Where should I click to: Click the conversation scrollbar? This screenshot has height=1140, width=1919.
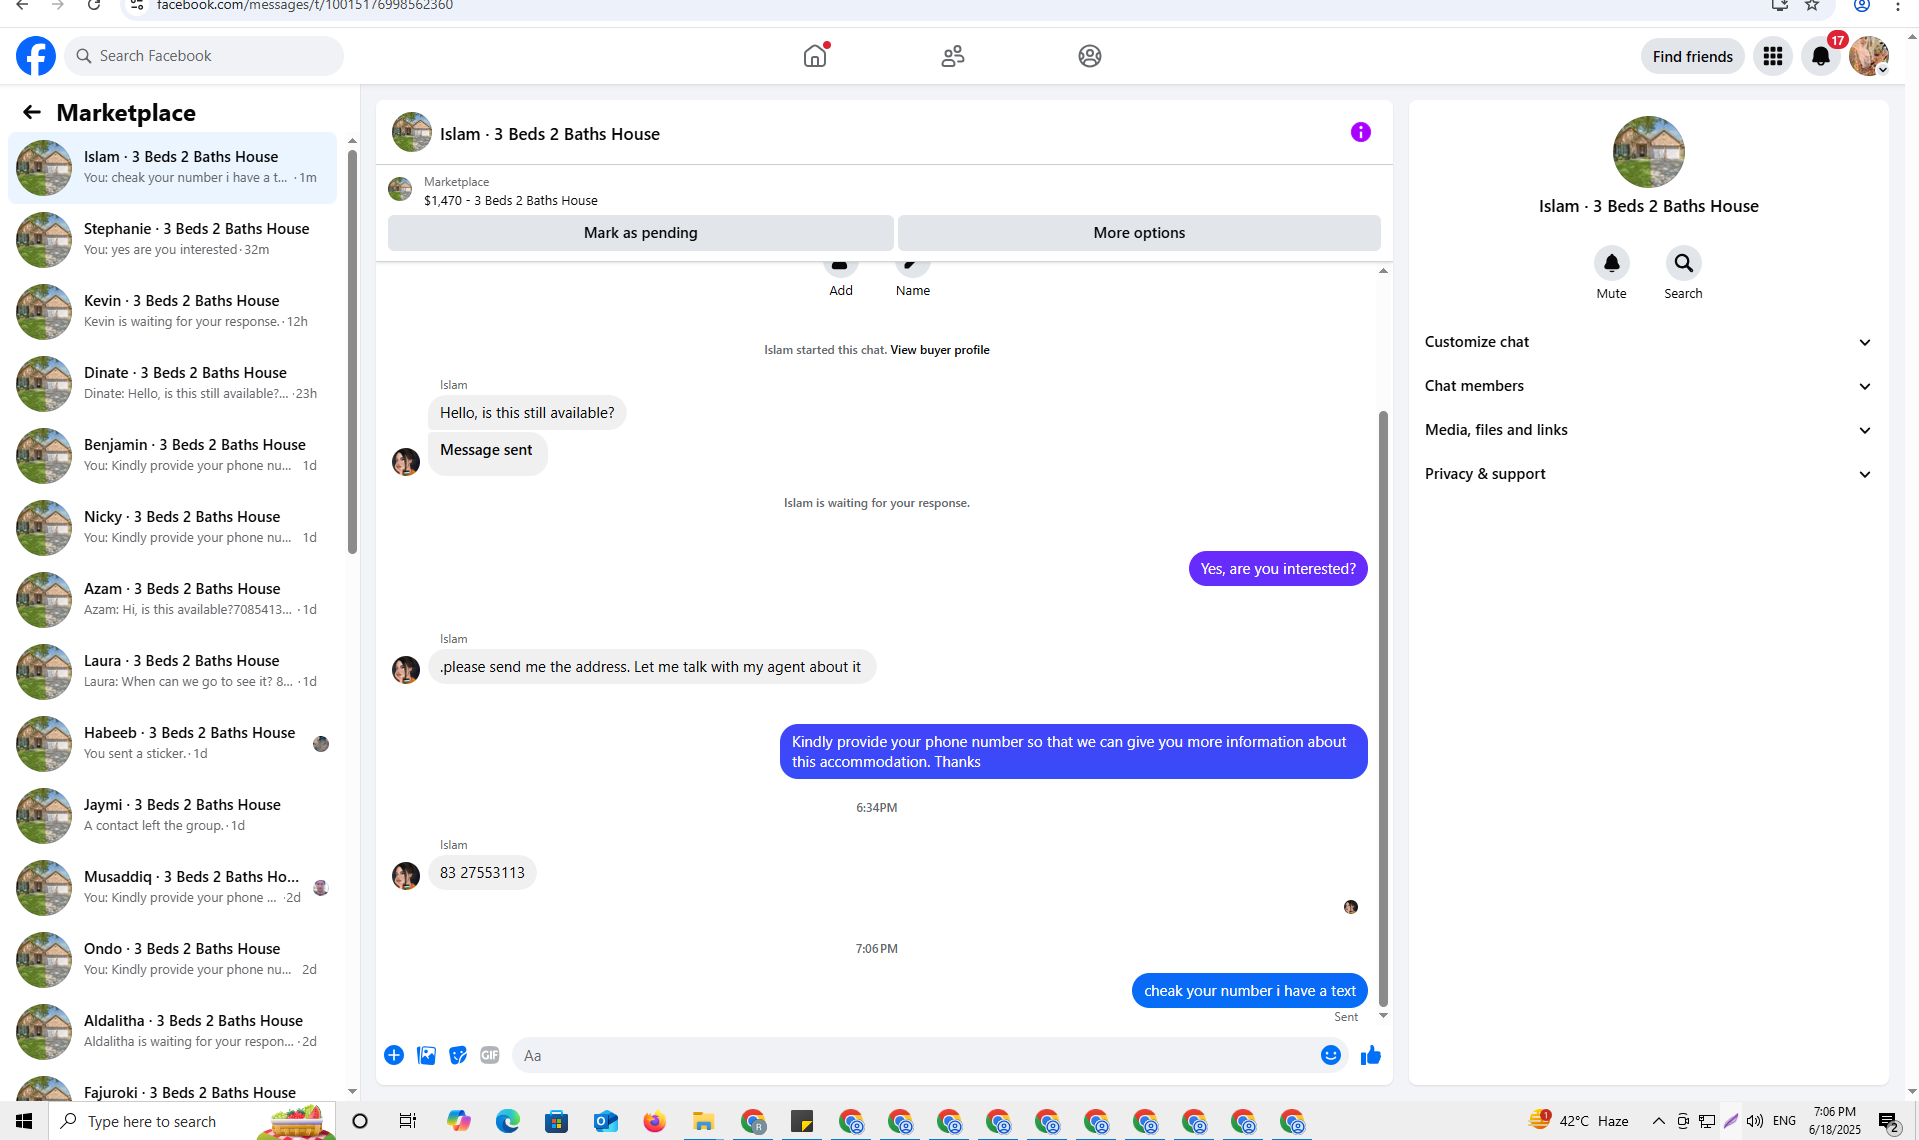point(1383,708)
